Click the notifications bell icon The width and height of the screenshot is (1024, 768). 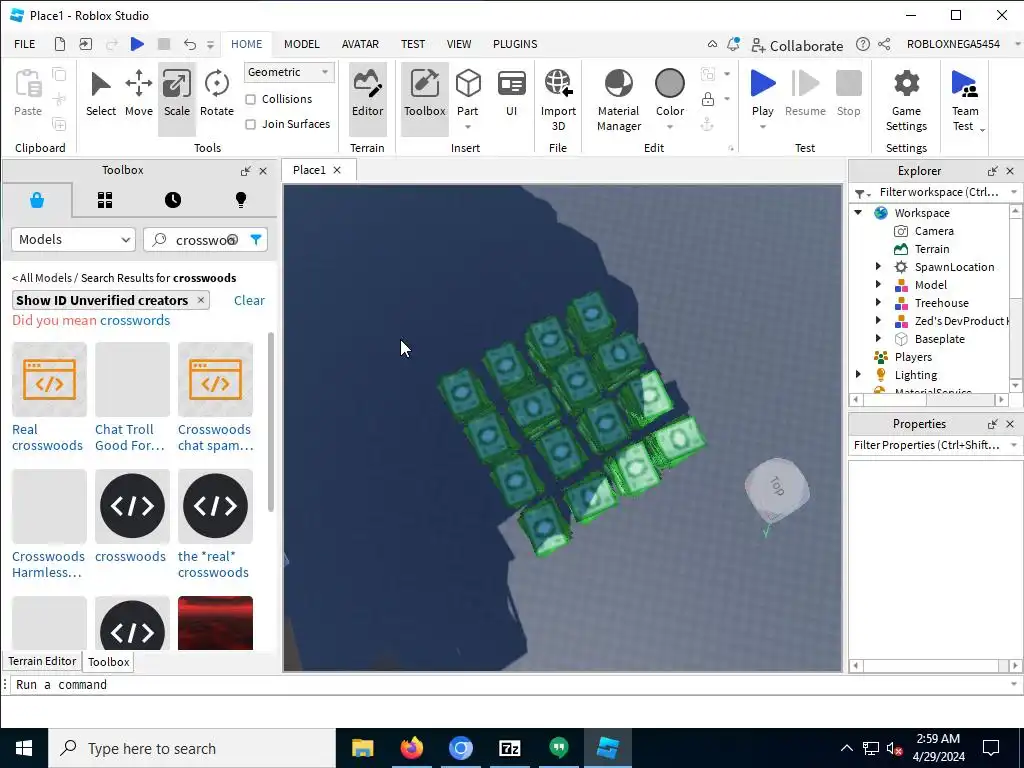pos(733,44)
